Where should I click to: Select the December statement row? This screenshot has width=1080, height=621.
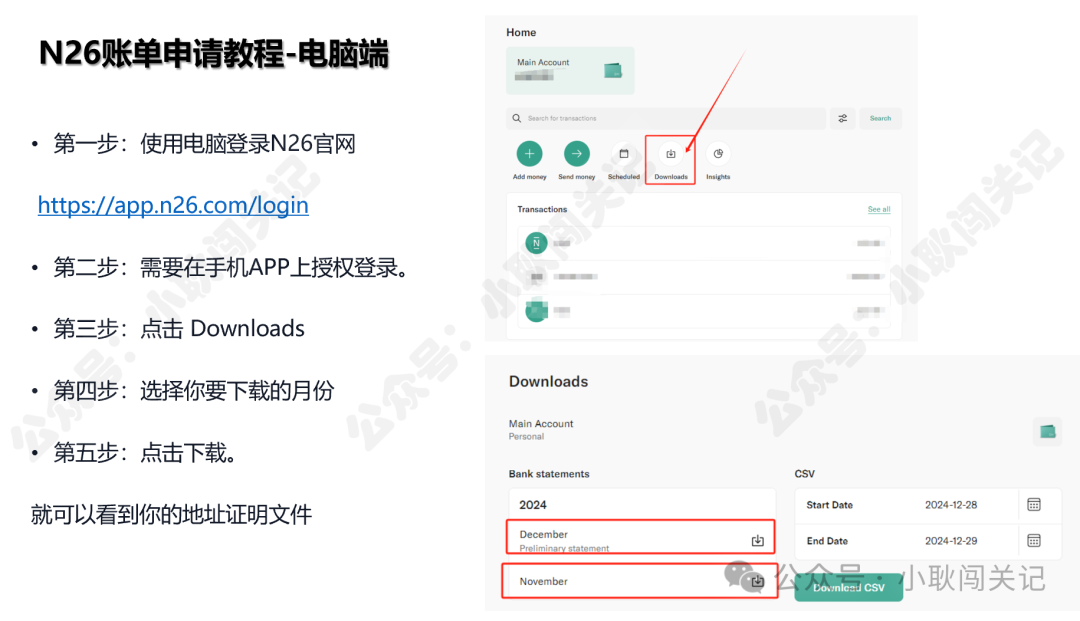point(641,537)
